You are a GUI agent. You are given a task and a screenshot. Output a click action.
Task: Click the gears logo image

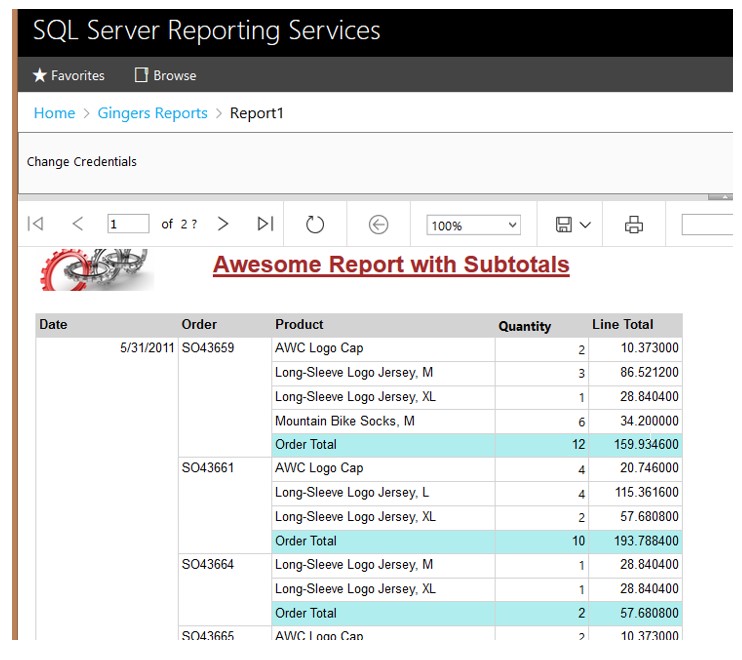pyautogui.click(x=97, y=269)
